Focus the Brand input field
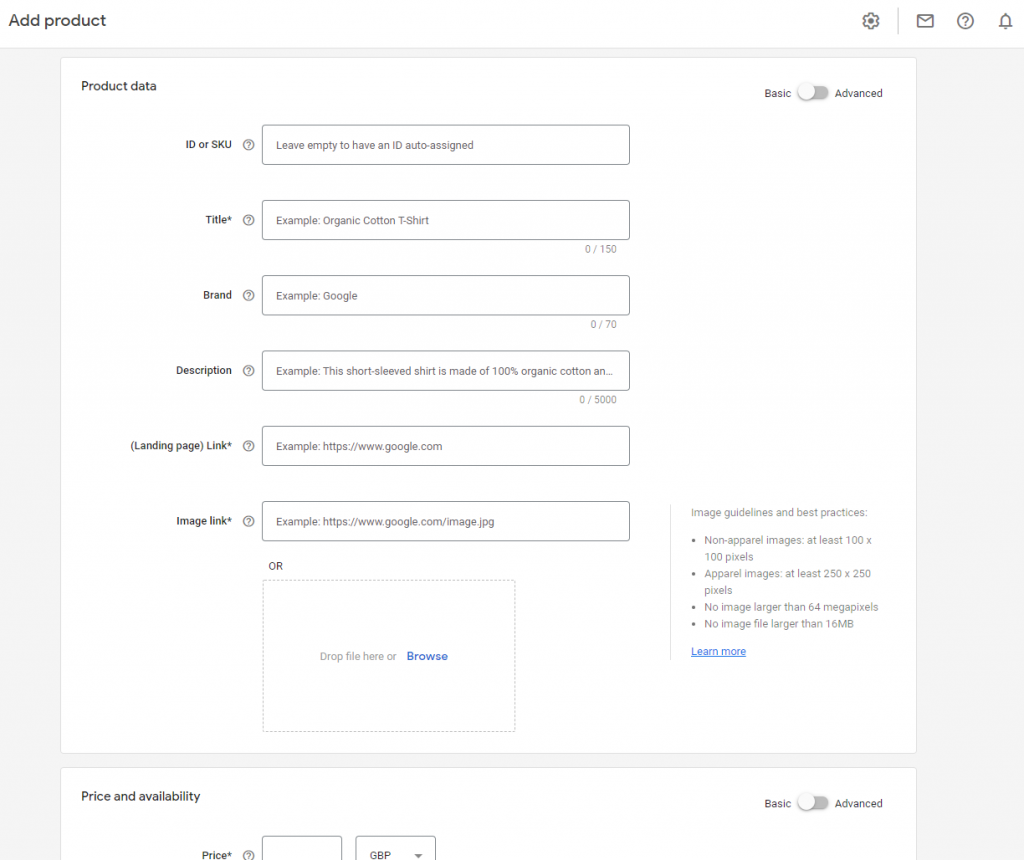The width and height of the screenshot is (1024, 860). pos(445,295)
